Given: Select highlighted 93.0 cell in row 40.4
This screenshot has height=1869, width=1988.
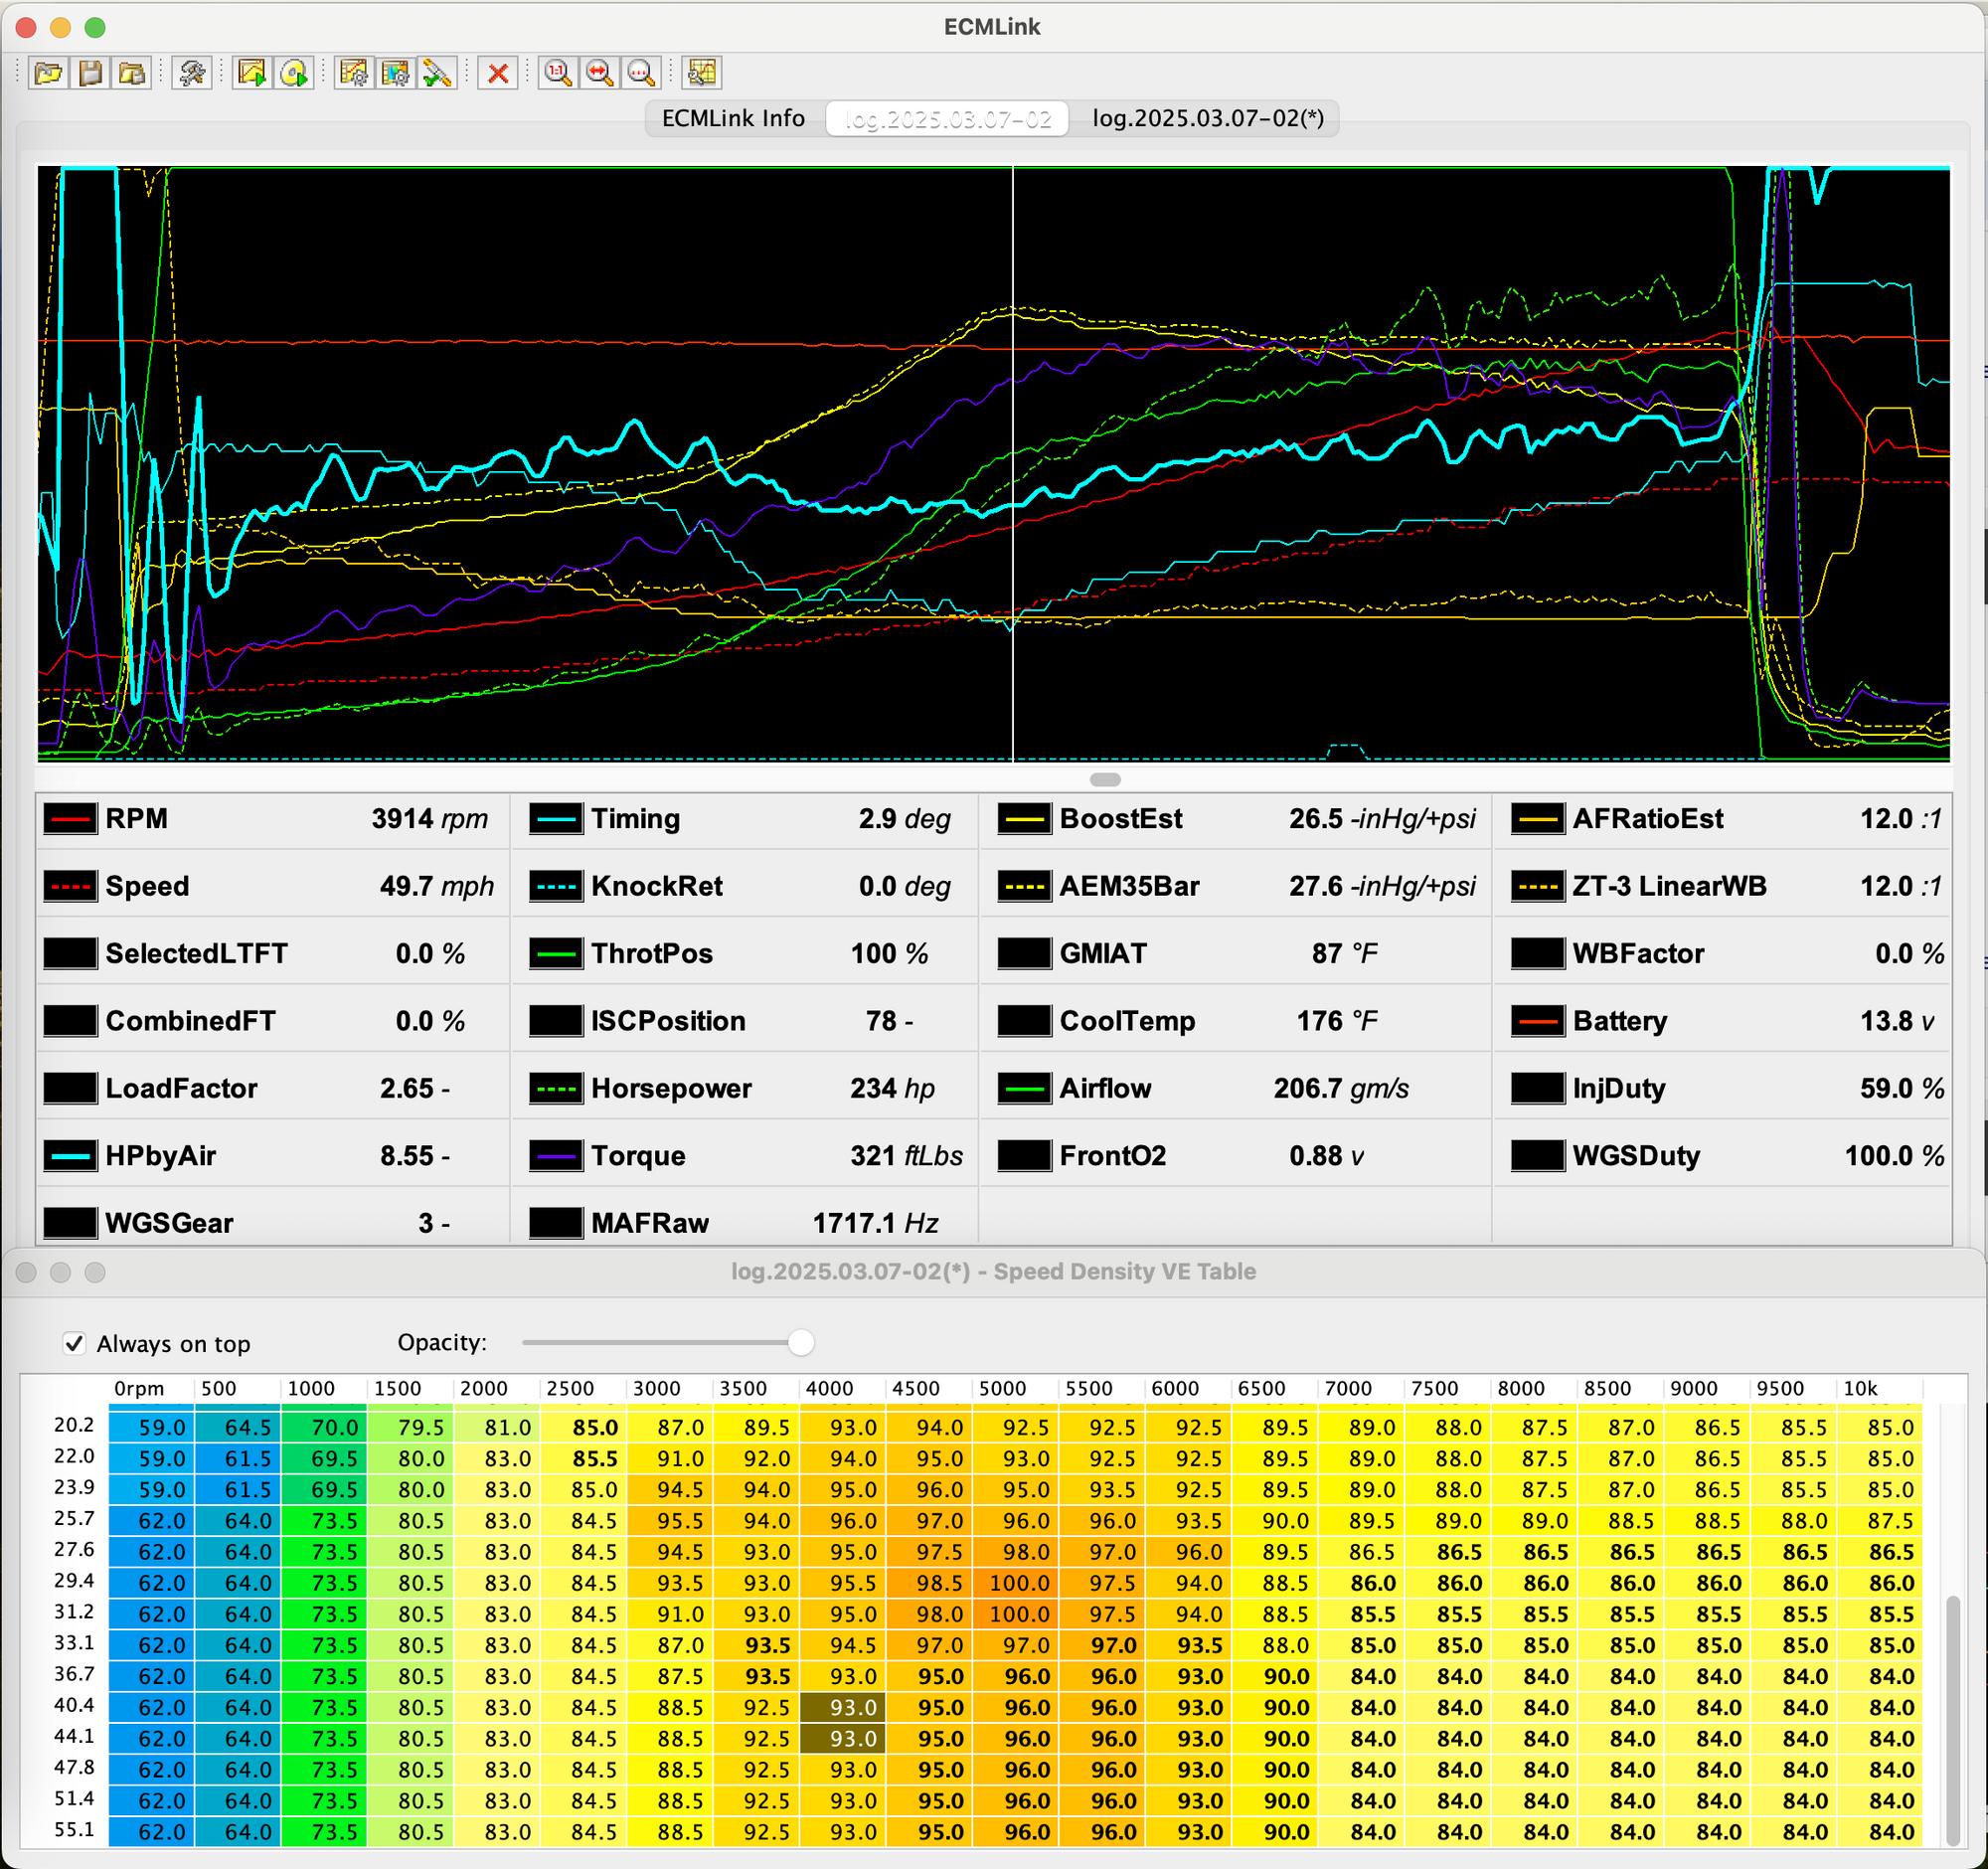Looking at the screenshot, I should (x=842, y=1708).
